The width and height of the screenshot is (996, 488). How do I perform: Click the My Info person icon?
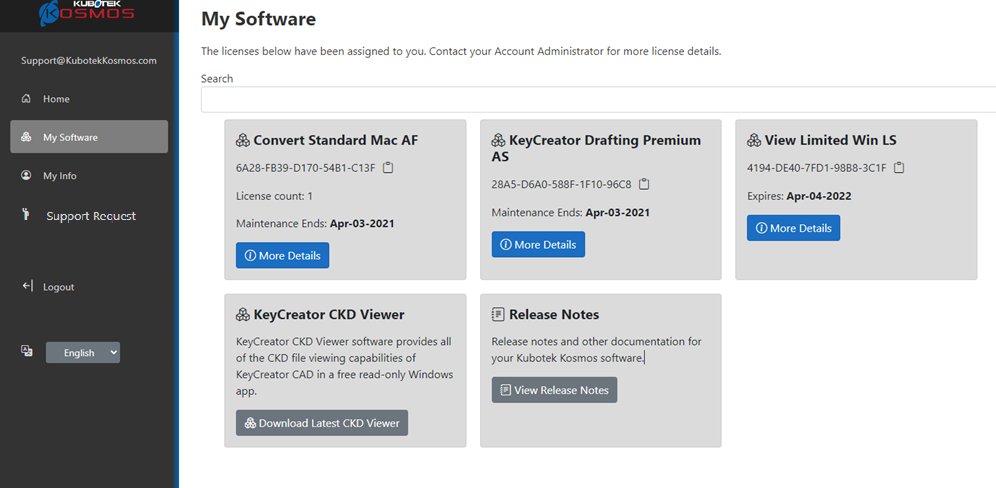click(26, 176)
